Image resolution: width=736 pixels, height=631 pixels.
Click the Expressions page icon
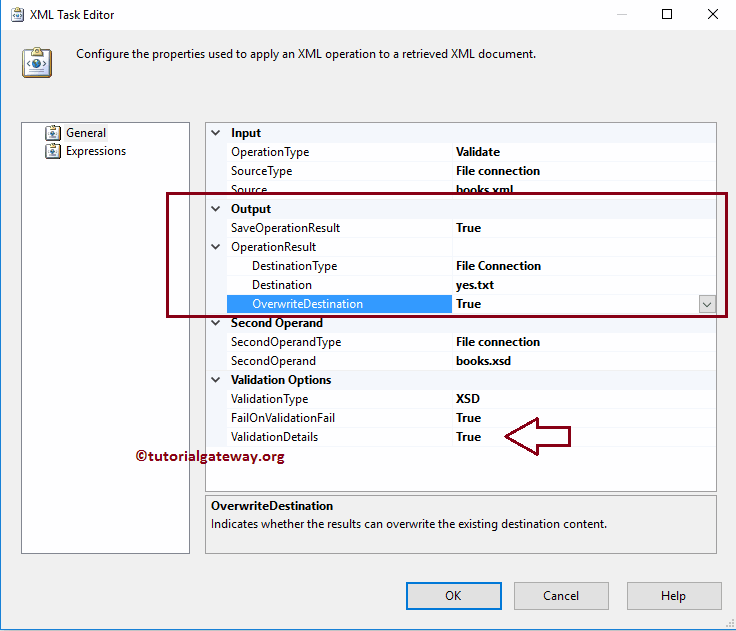53,151
